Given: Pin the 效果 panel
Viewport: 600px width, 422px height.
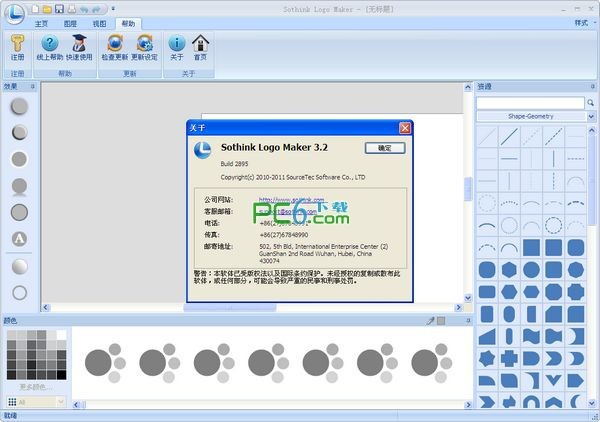Looking at the screenshot, I should pyautogui.click(x=33, y=87).
